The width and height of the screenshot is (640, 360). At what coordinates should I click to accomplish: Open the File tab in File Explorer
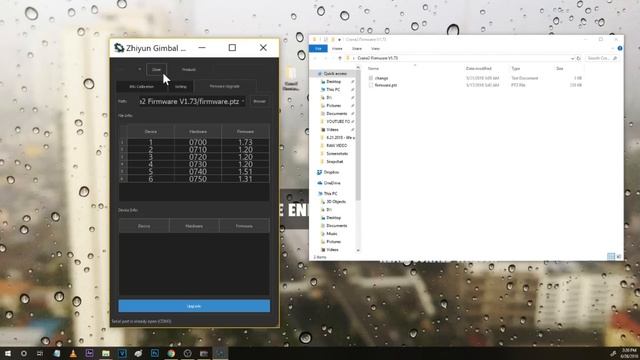click(318, 49)
